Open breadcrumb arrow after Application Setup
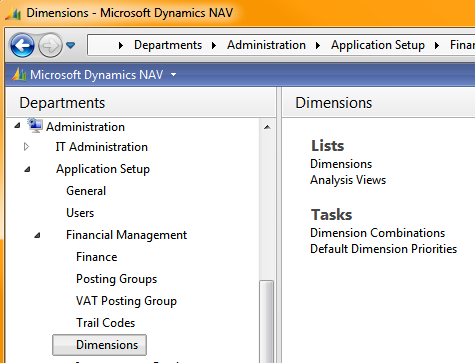Screen dimensions: 475x363 coord(437,45)
